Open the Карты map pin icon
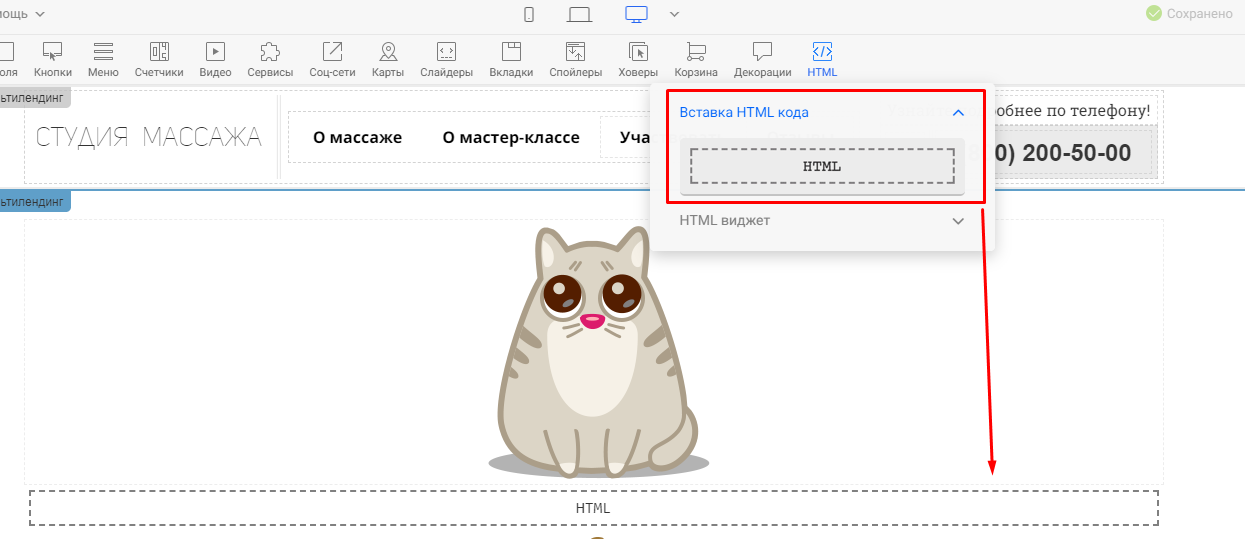Screen dimensions: 1245x539 [x=388, y=52]
